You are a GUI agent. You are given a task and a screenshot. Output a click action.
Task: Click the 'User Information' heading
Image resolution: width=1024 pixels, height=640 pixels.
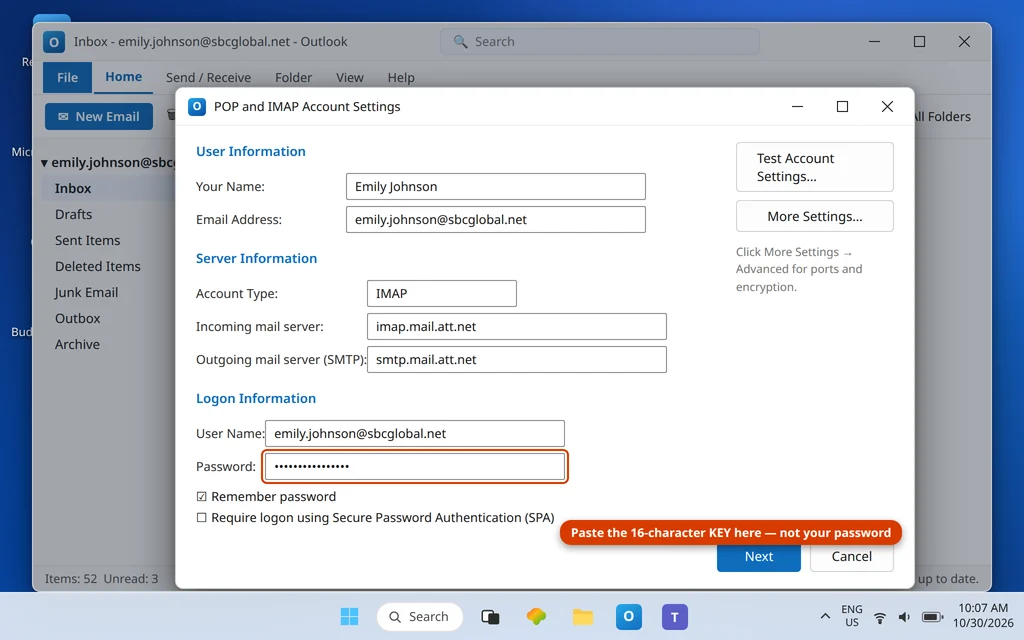[251, 152]
